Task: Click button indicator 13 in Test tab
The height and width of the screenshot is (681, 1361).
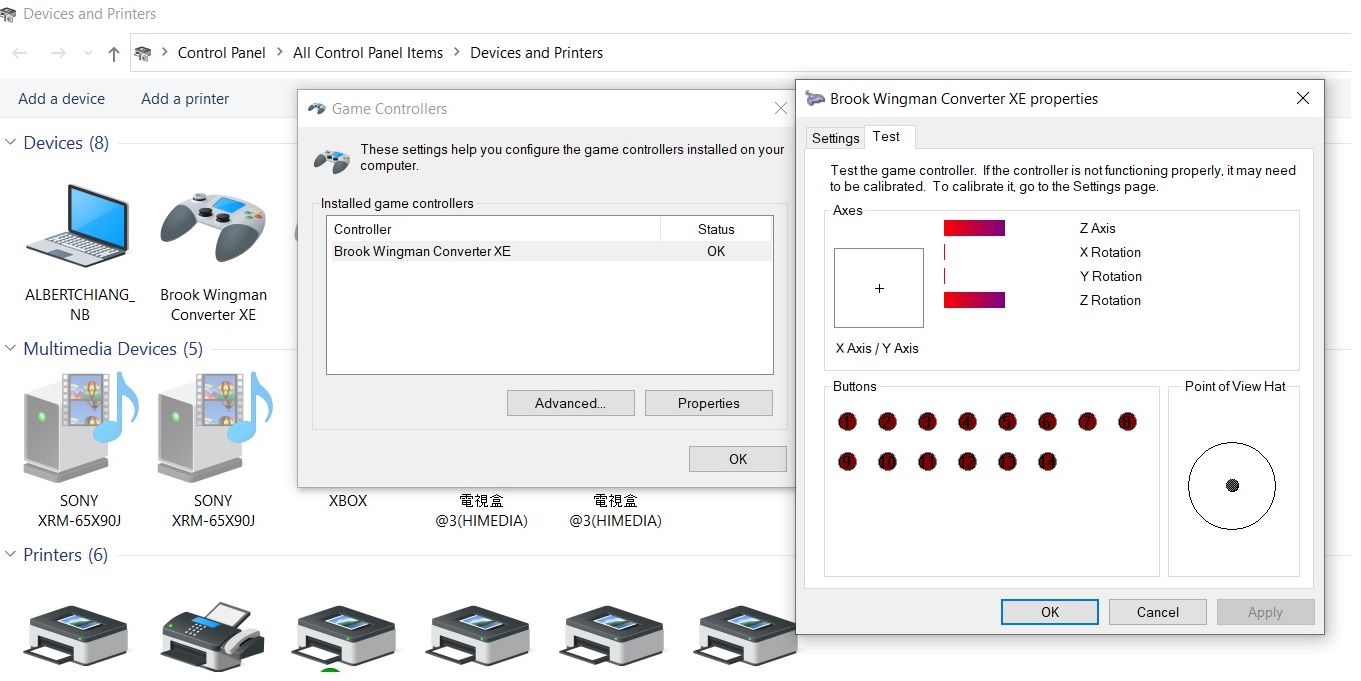Action: (x=1007, y=462)
